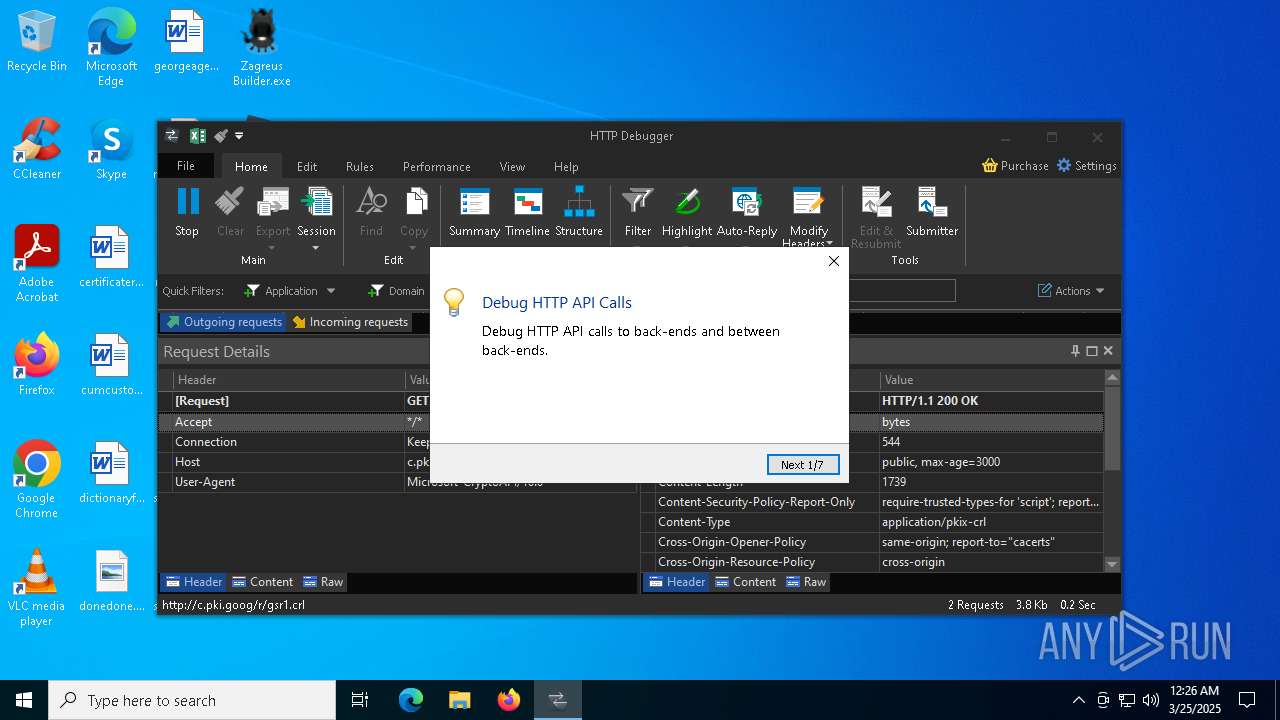Select request Raw tab at bottom left
Viewport: 1280px width, 720px height.
click(322, 582)
